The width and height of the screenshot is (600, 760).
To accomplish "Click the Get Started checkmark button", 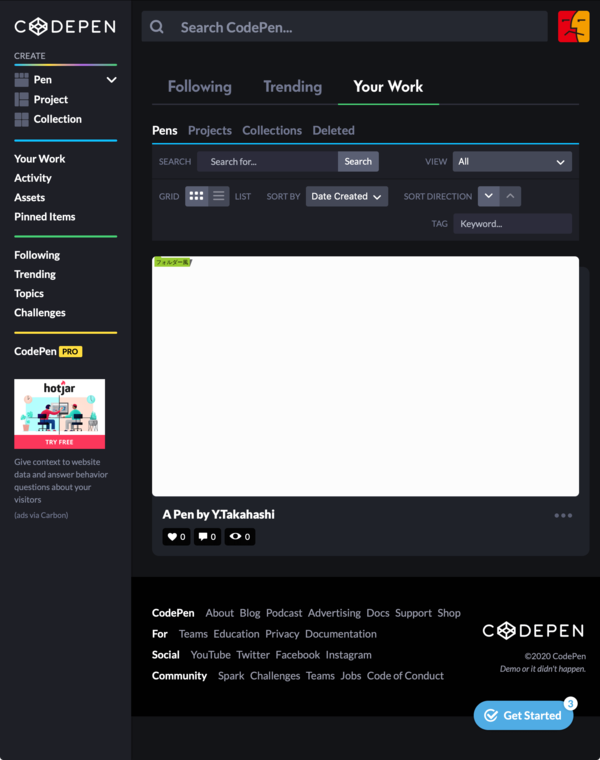I will coord(523,715).
